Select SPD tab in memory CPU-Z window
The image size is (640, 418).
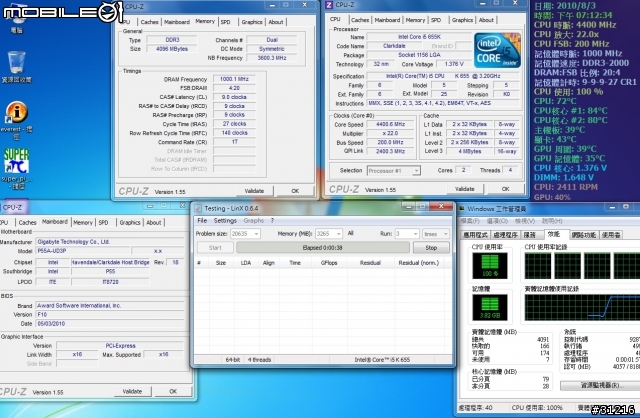(226, 22)
